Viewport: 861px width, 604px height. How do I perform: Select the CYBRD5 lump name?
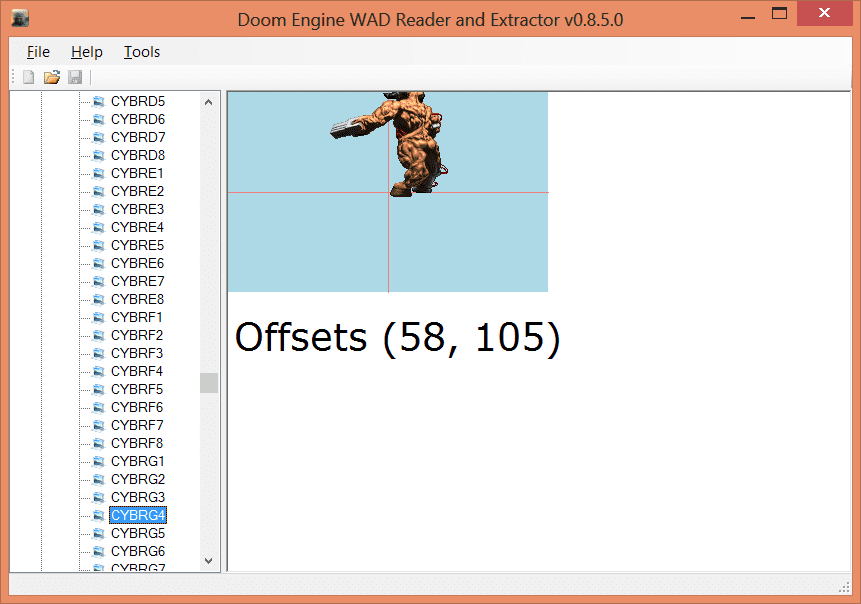(138, 101)
